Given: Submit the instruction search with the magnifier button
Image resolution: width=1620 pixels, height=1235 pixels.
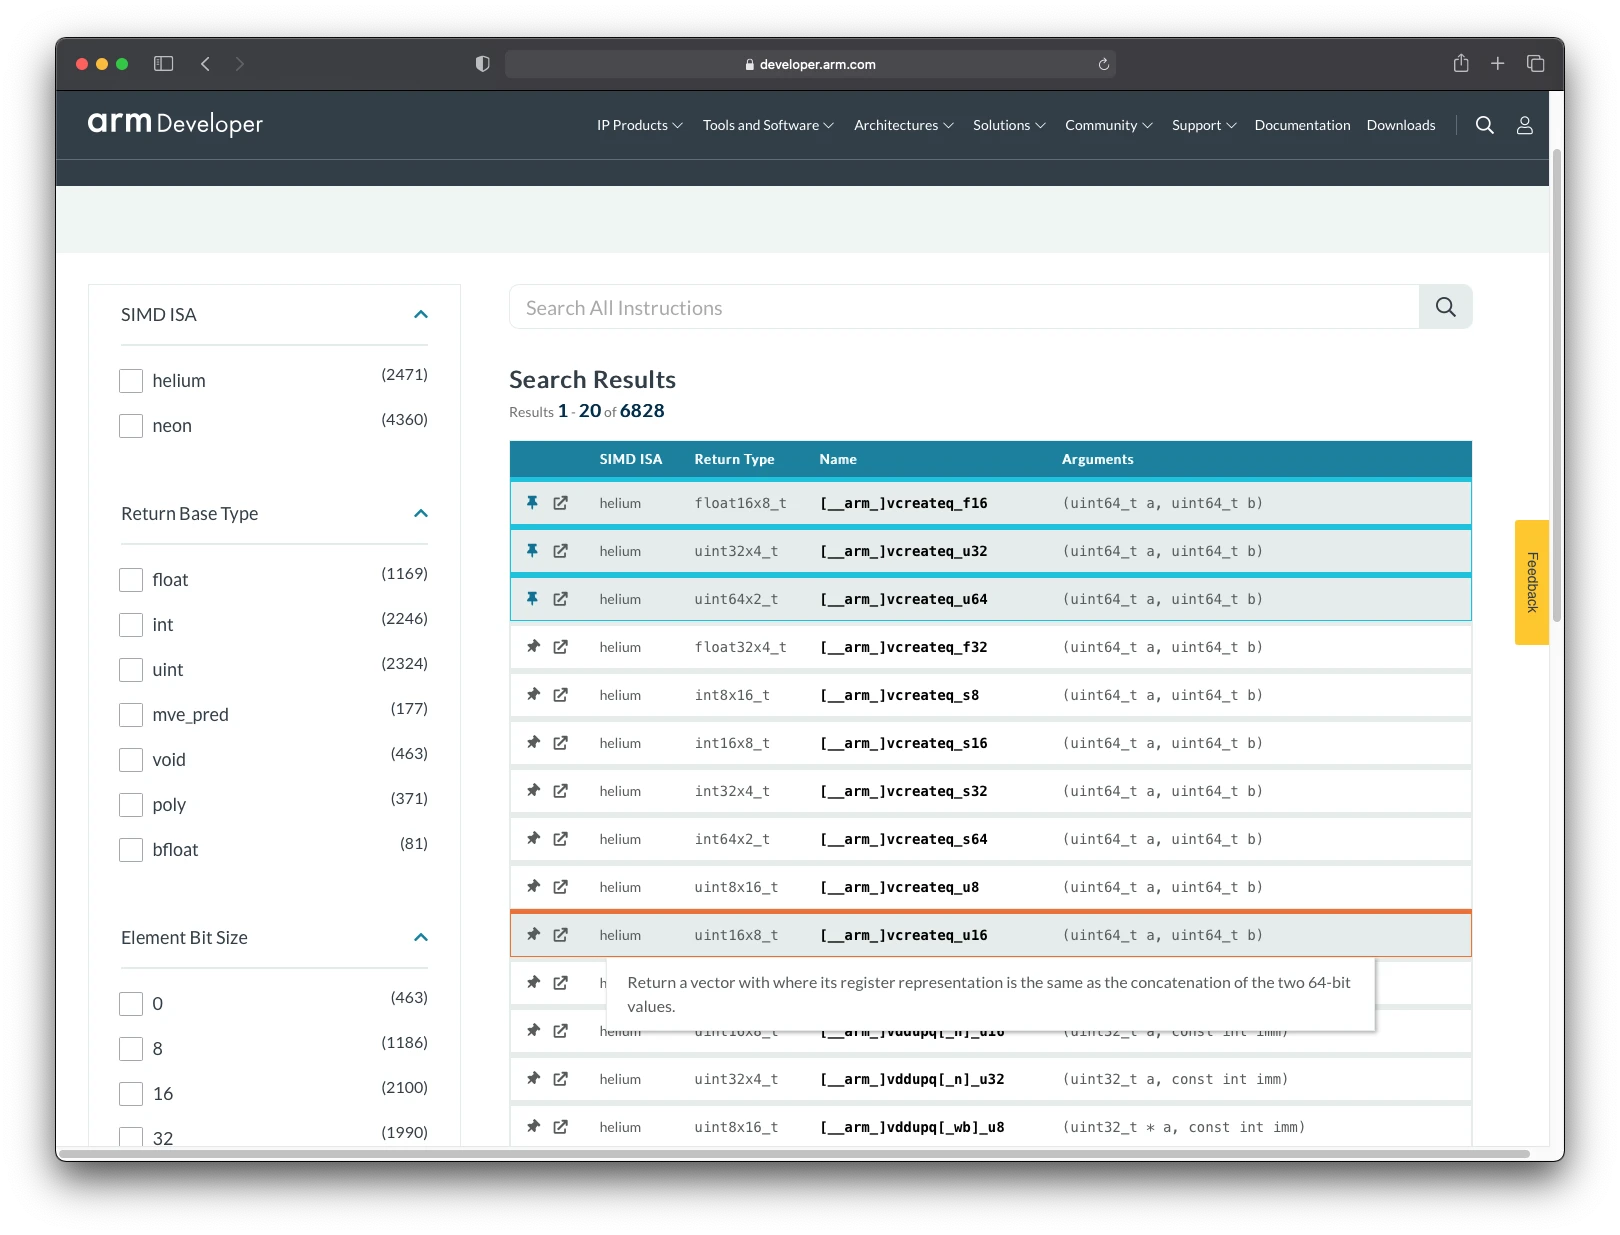Looking at the screenshot, I should 1446,307.
